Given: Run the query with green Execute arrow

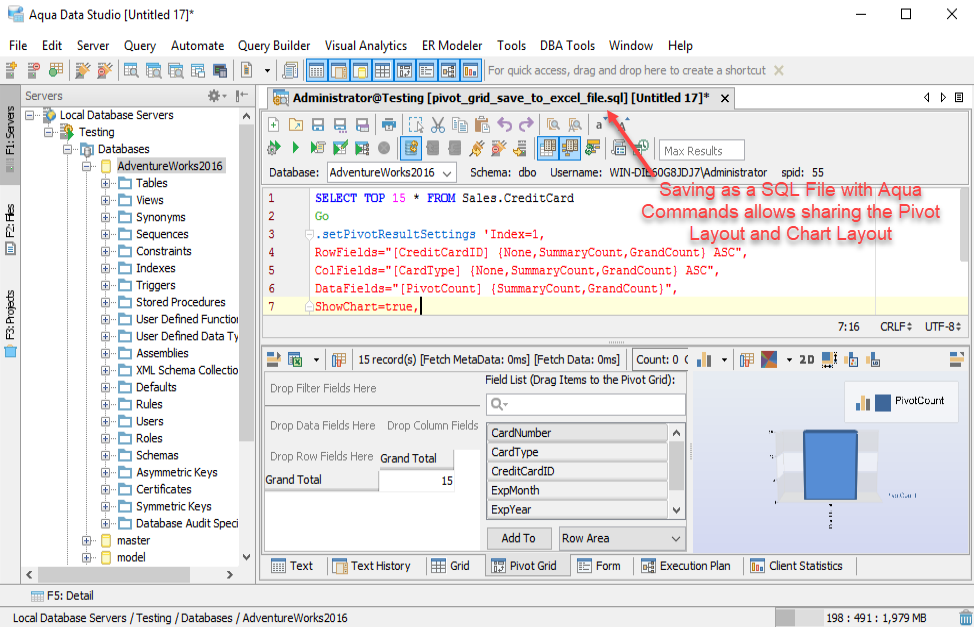Looking at the screenshot, I should [296, 148].
